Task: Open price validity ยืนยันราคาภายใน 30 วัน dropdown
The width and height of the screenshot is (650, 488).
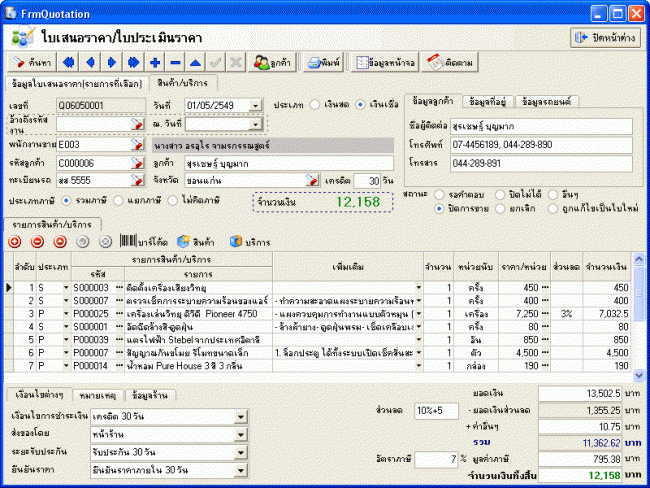Action: pos(240,470)
